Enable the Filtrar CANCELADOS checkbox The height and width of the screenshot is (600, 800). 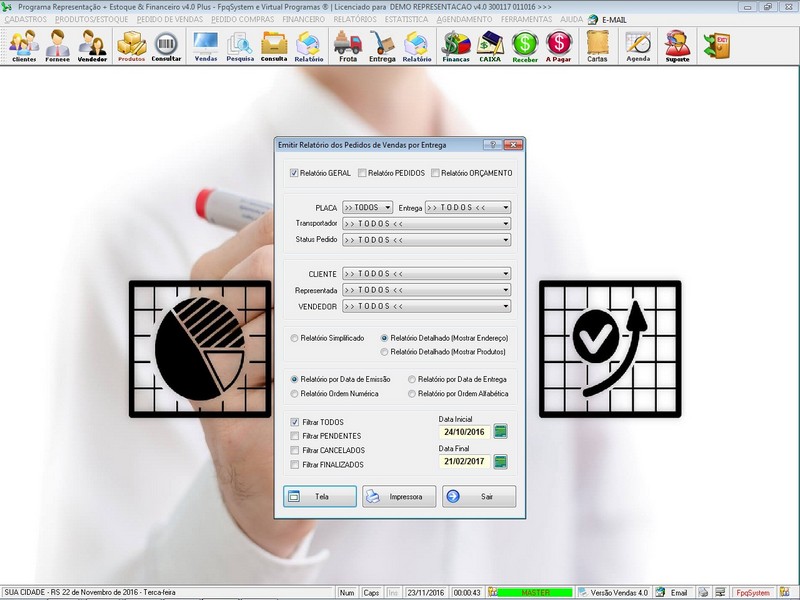coord(294,450)
